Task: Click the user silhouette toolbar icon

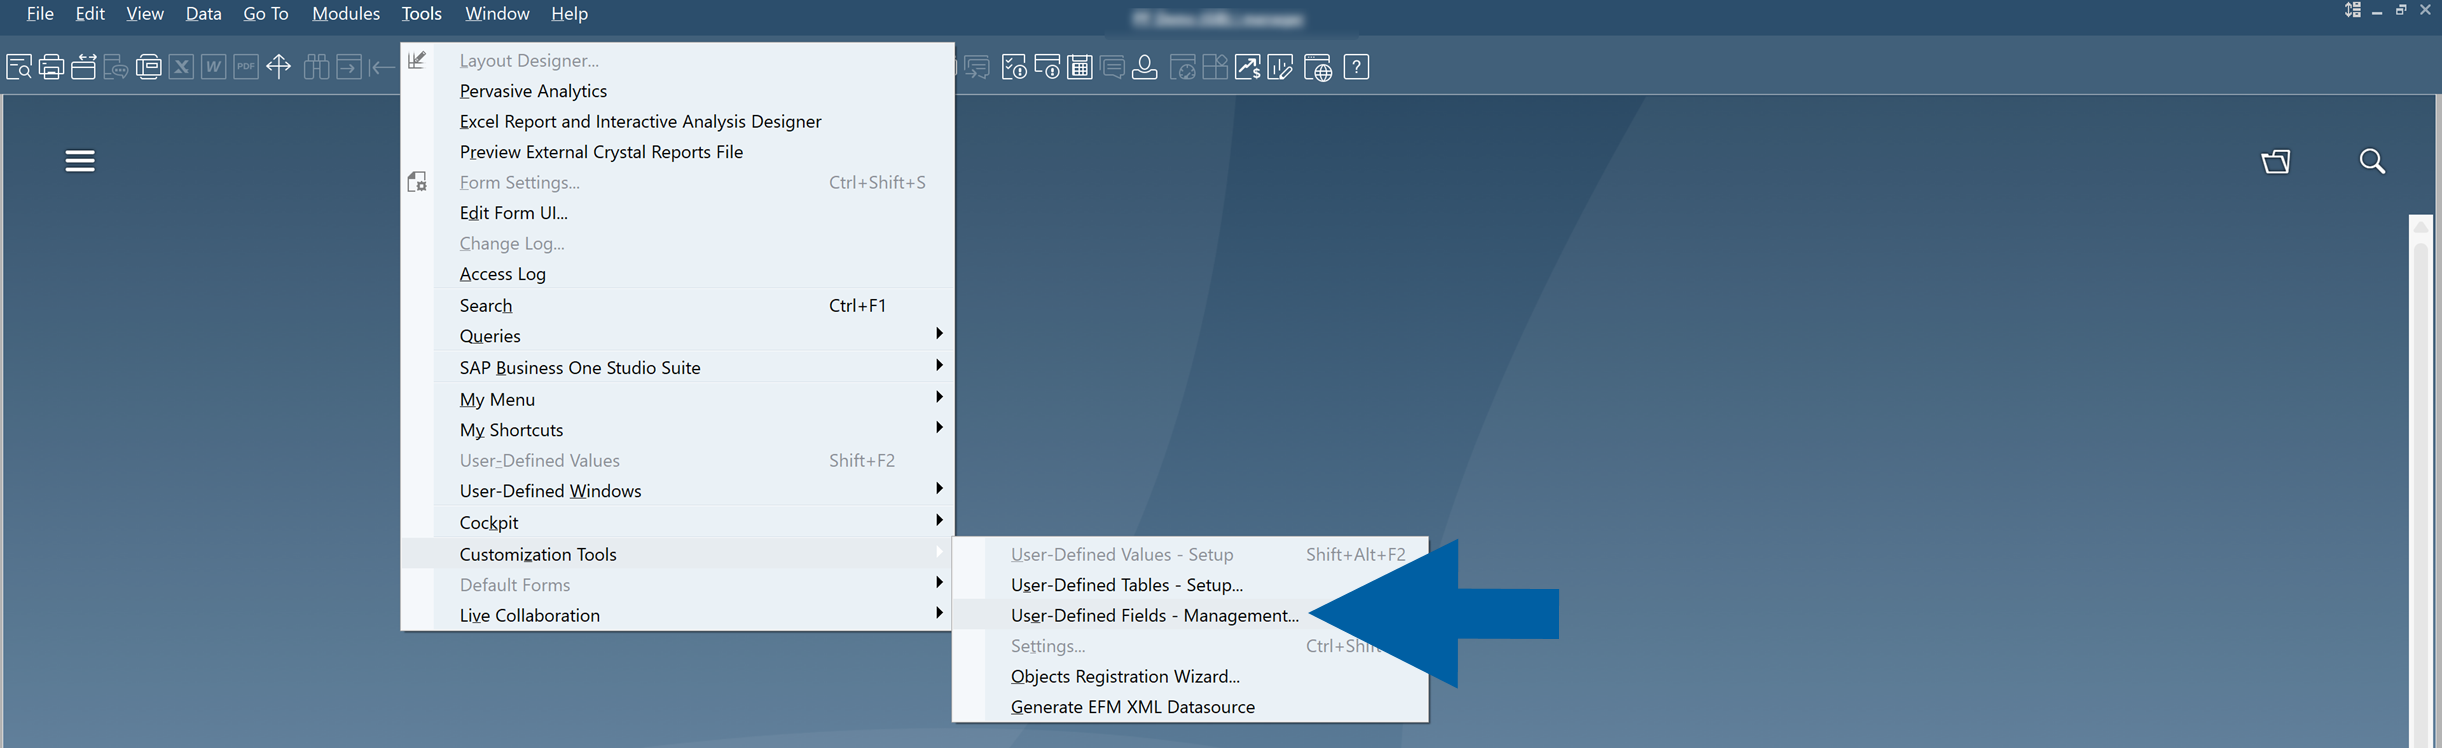Action: [x=1145, y=67]
